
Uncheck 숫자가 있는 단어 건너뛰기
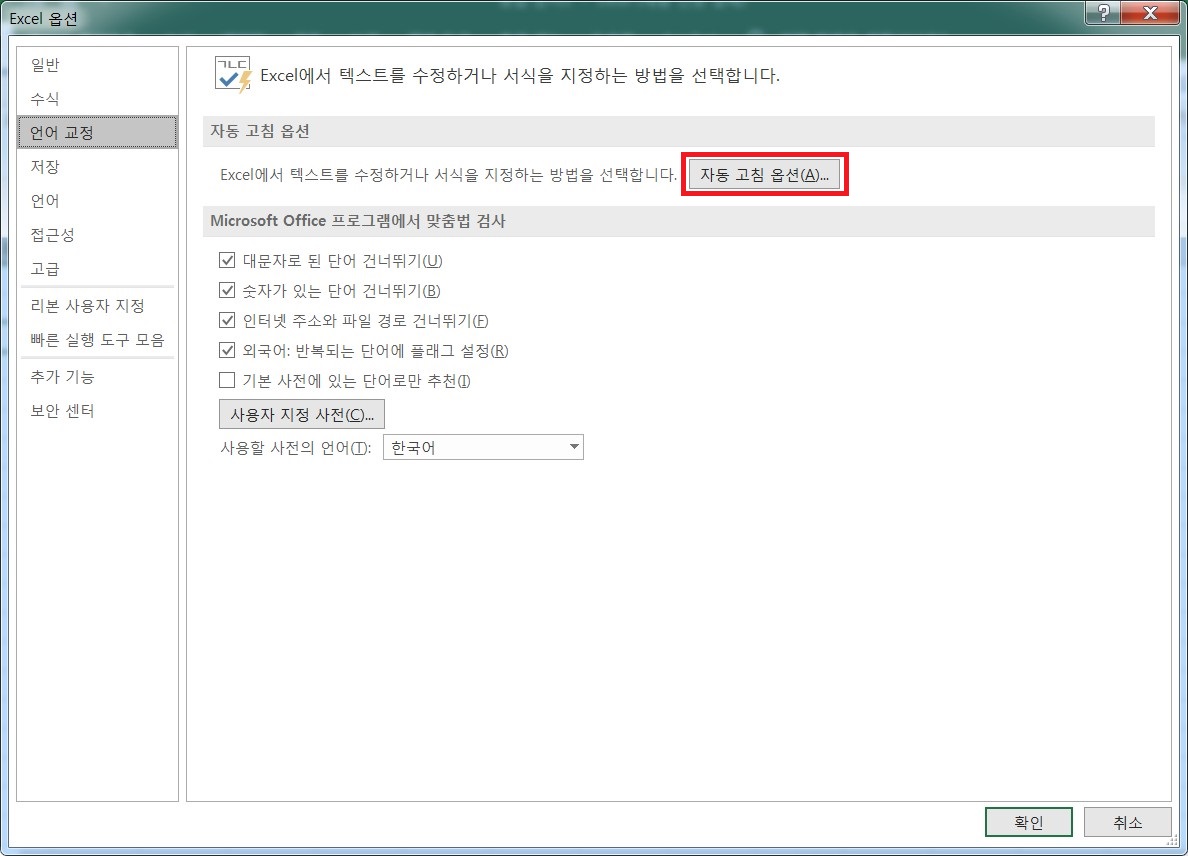[228, 290]
